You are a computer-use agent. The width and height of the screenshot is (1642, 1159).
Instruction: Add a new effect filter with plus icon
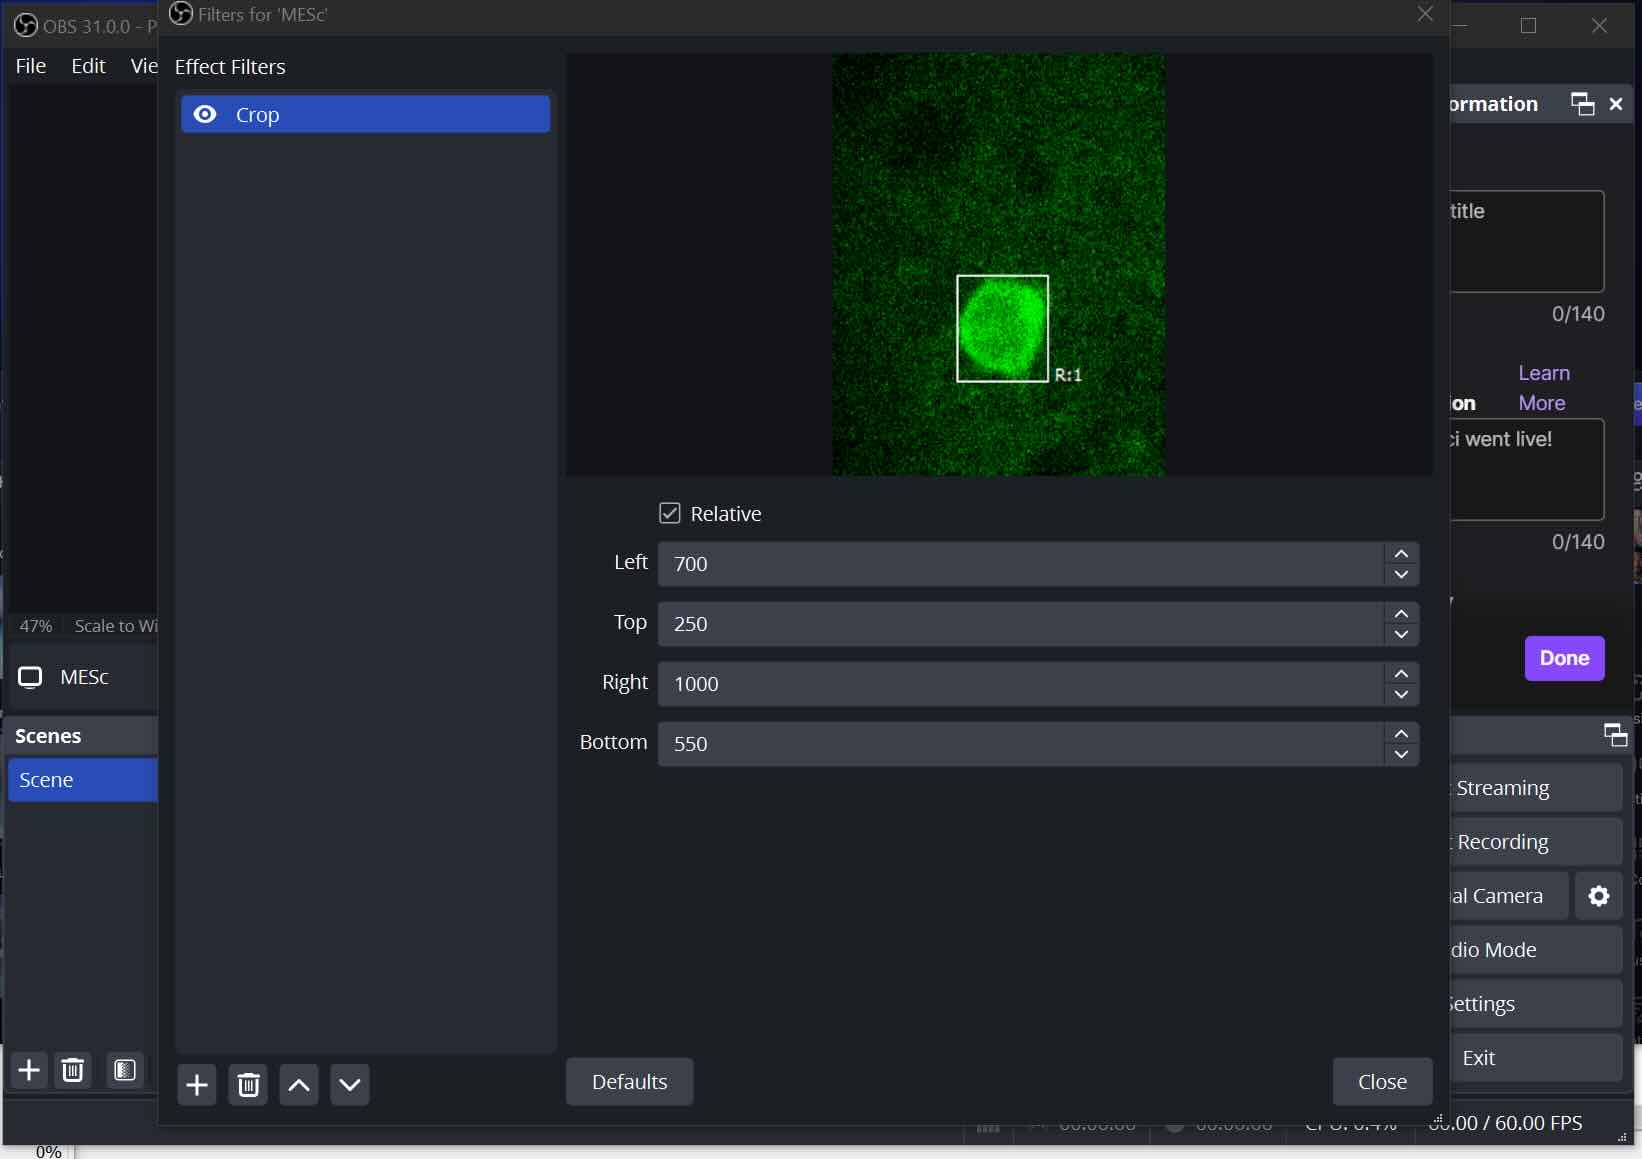pyautogui.click(x=197, y=1085)
